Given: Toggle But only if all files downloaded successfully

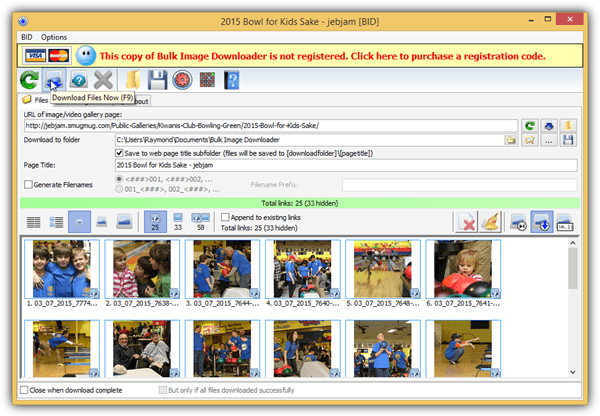Looking at the screenshot, I should (x=163, y=390).
